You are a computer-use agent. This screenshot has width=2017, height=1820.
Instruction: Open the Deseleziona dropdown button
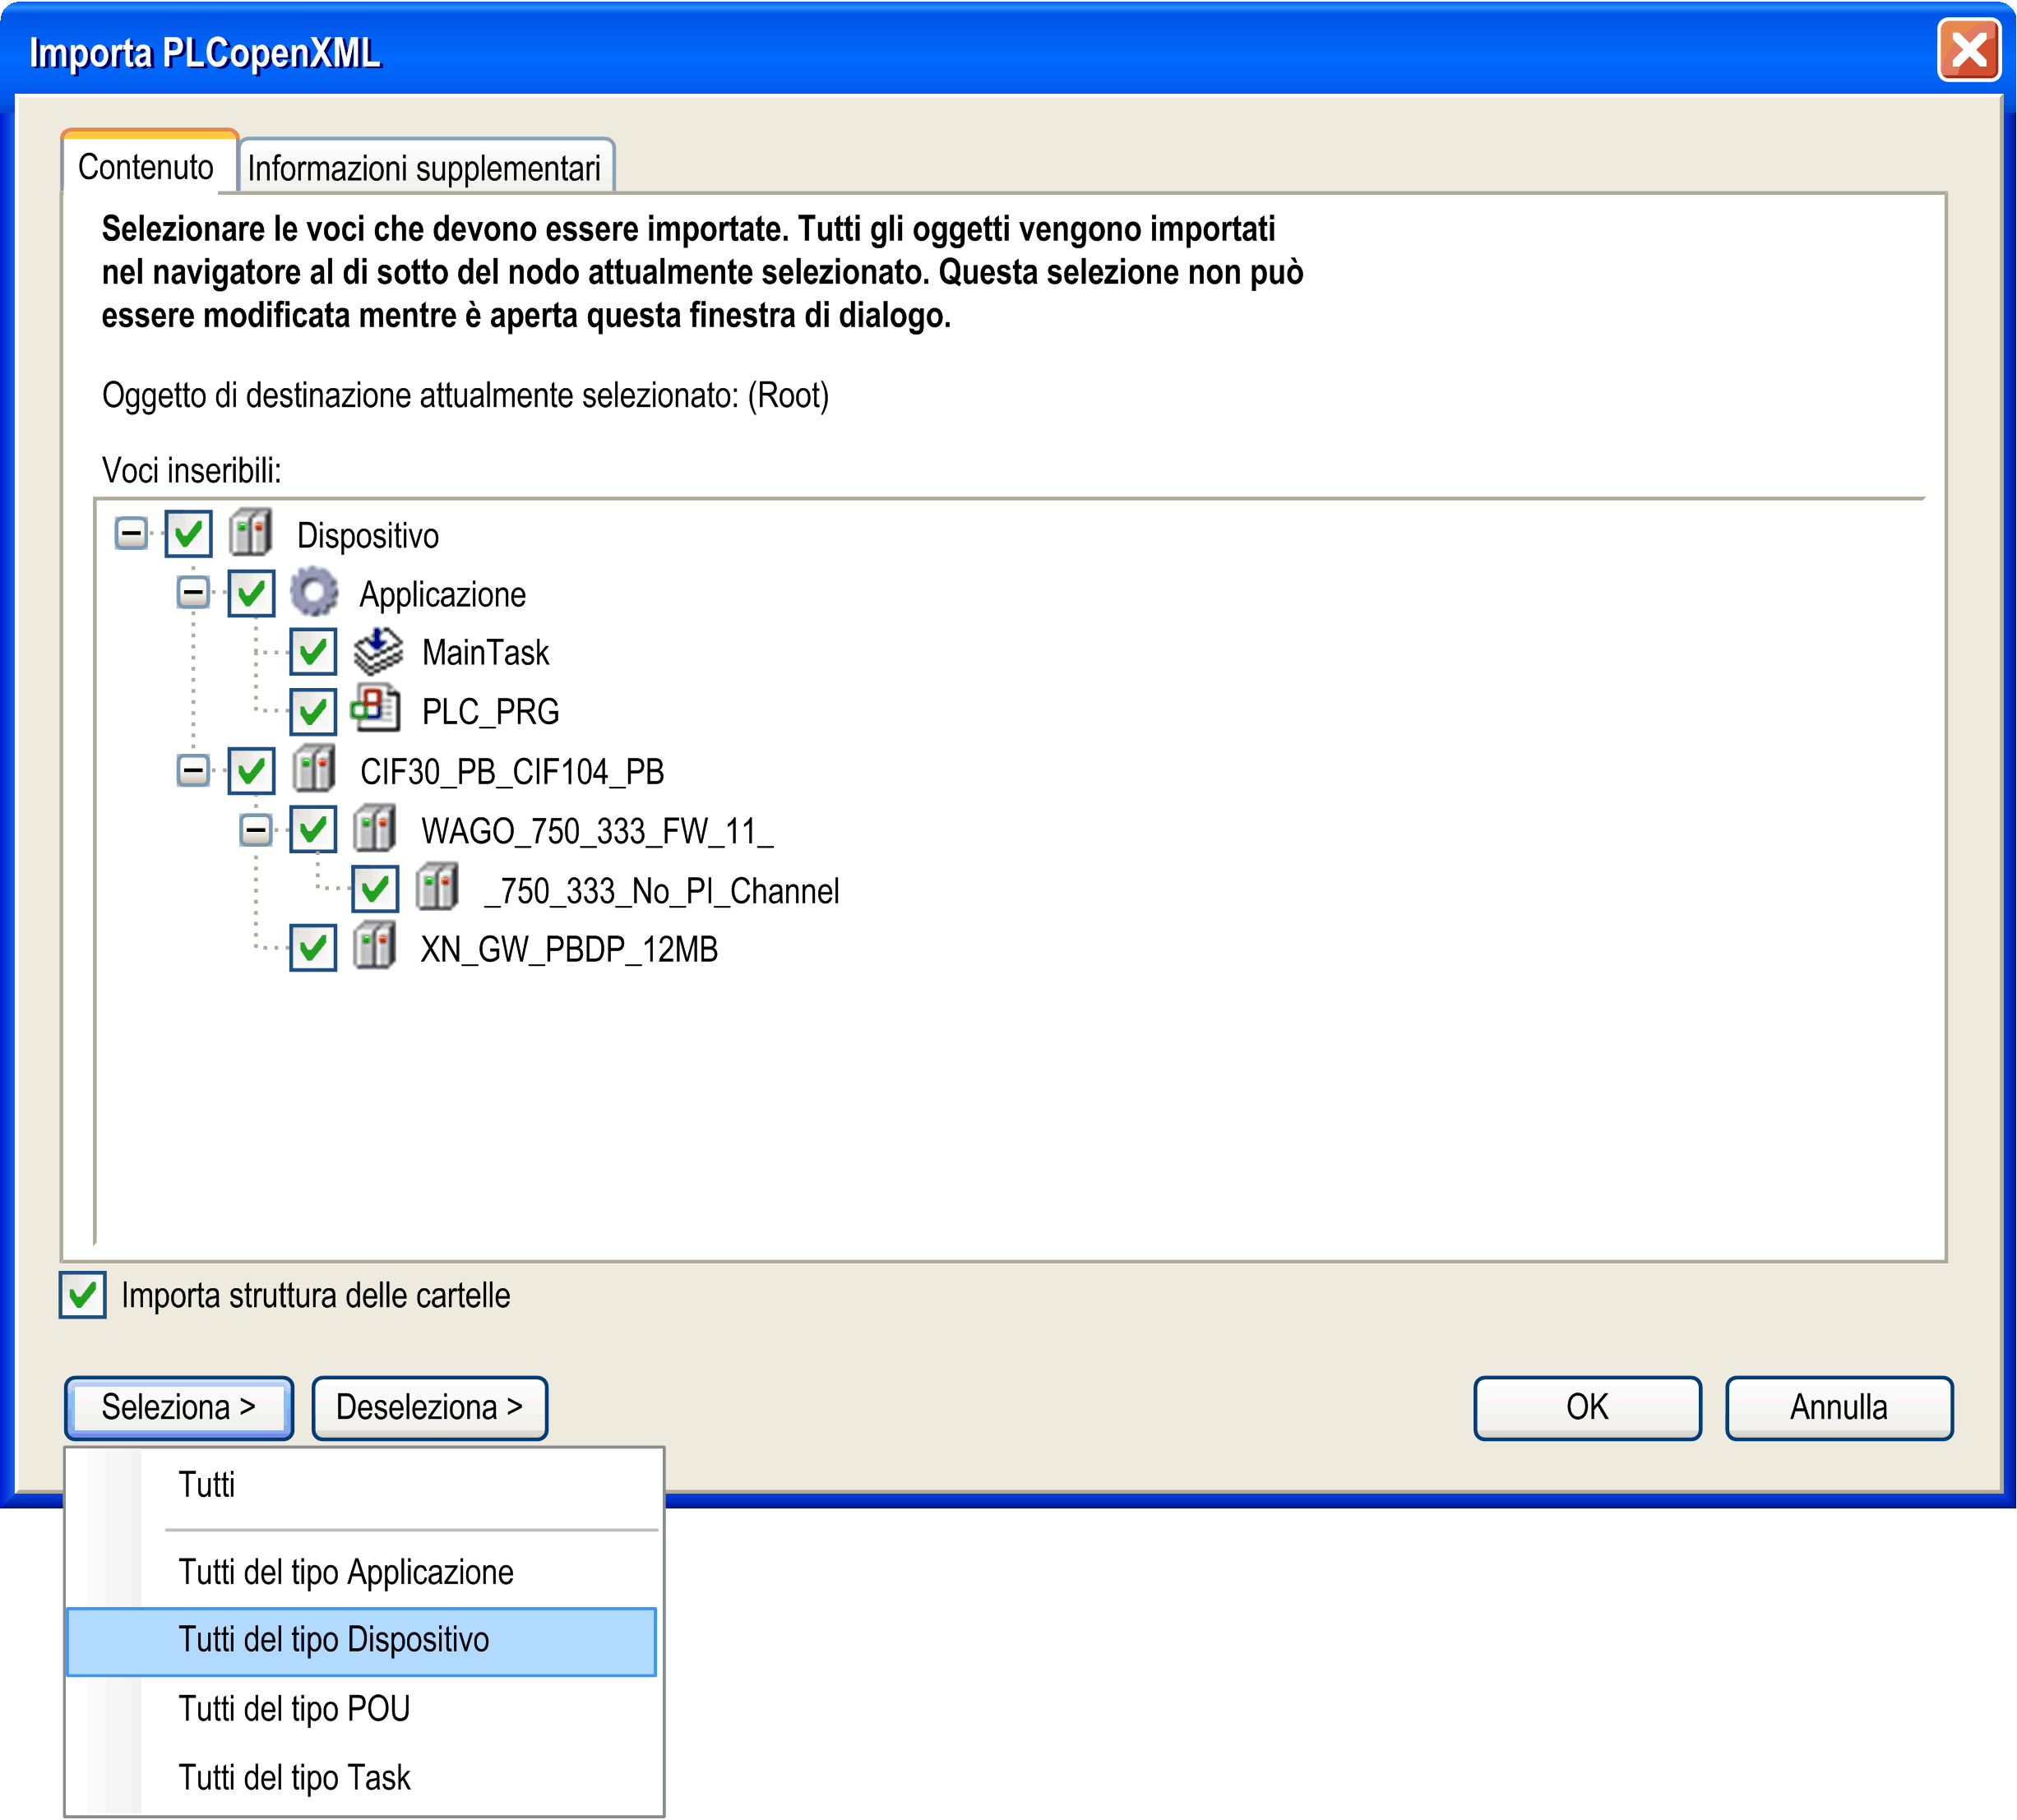point(429,1407)
